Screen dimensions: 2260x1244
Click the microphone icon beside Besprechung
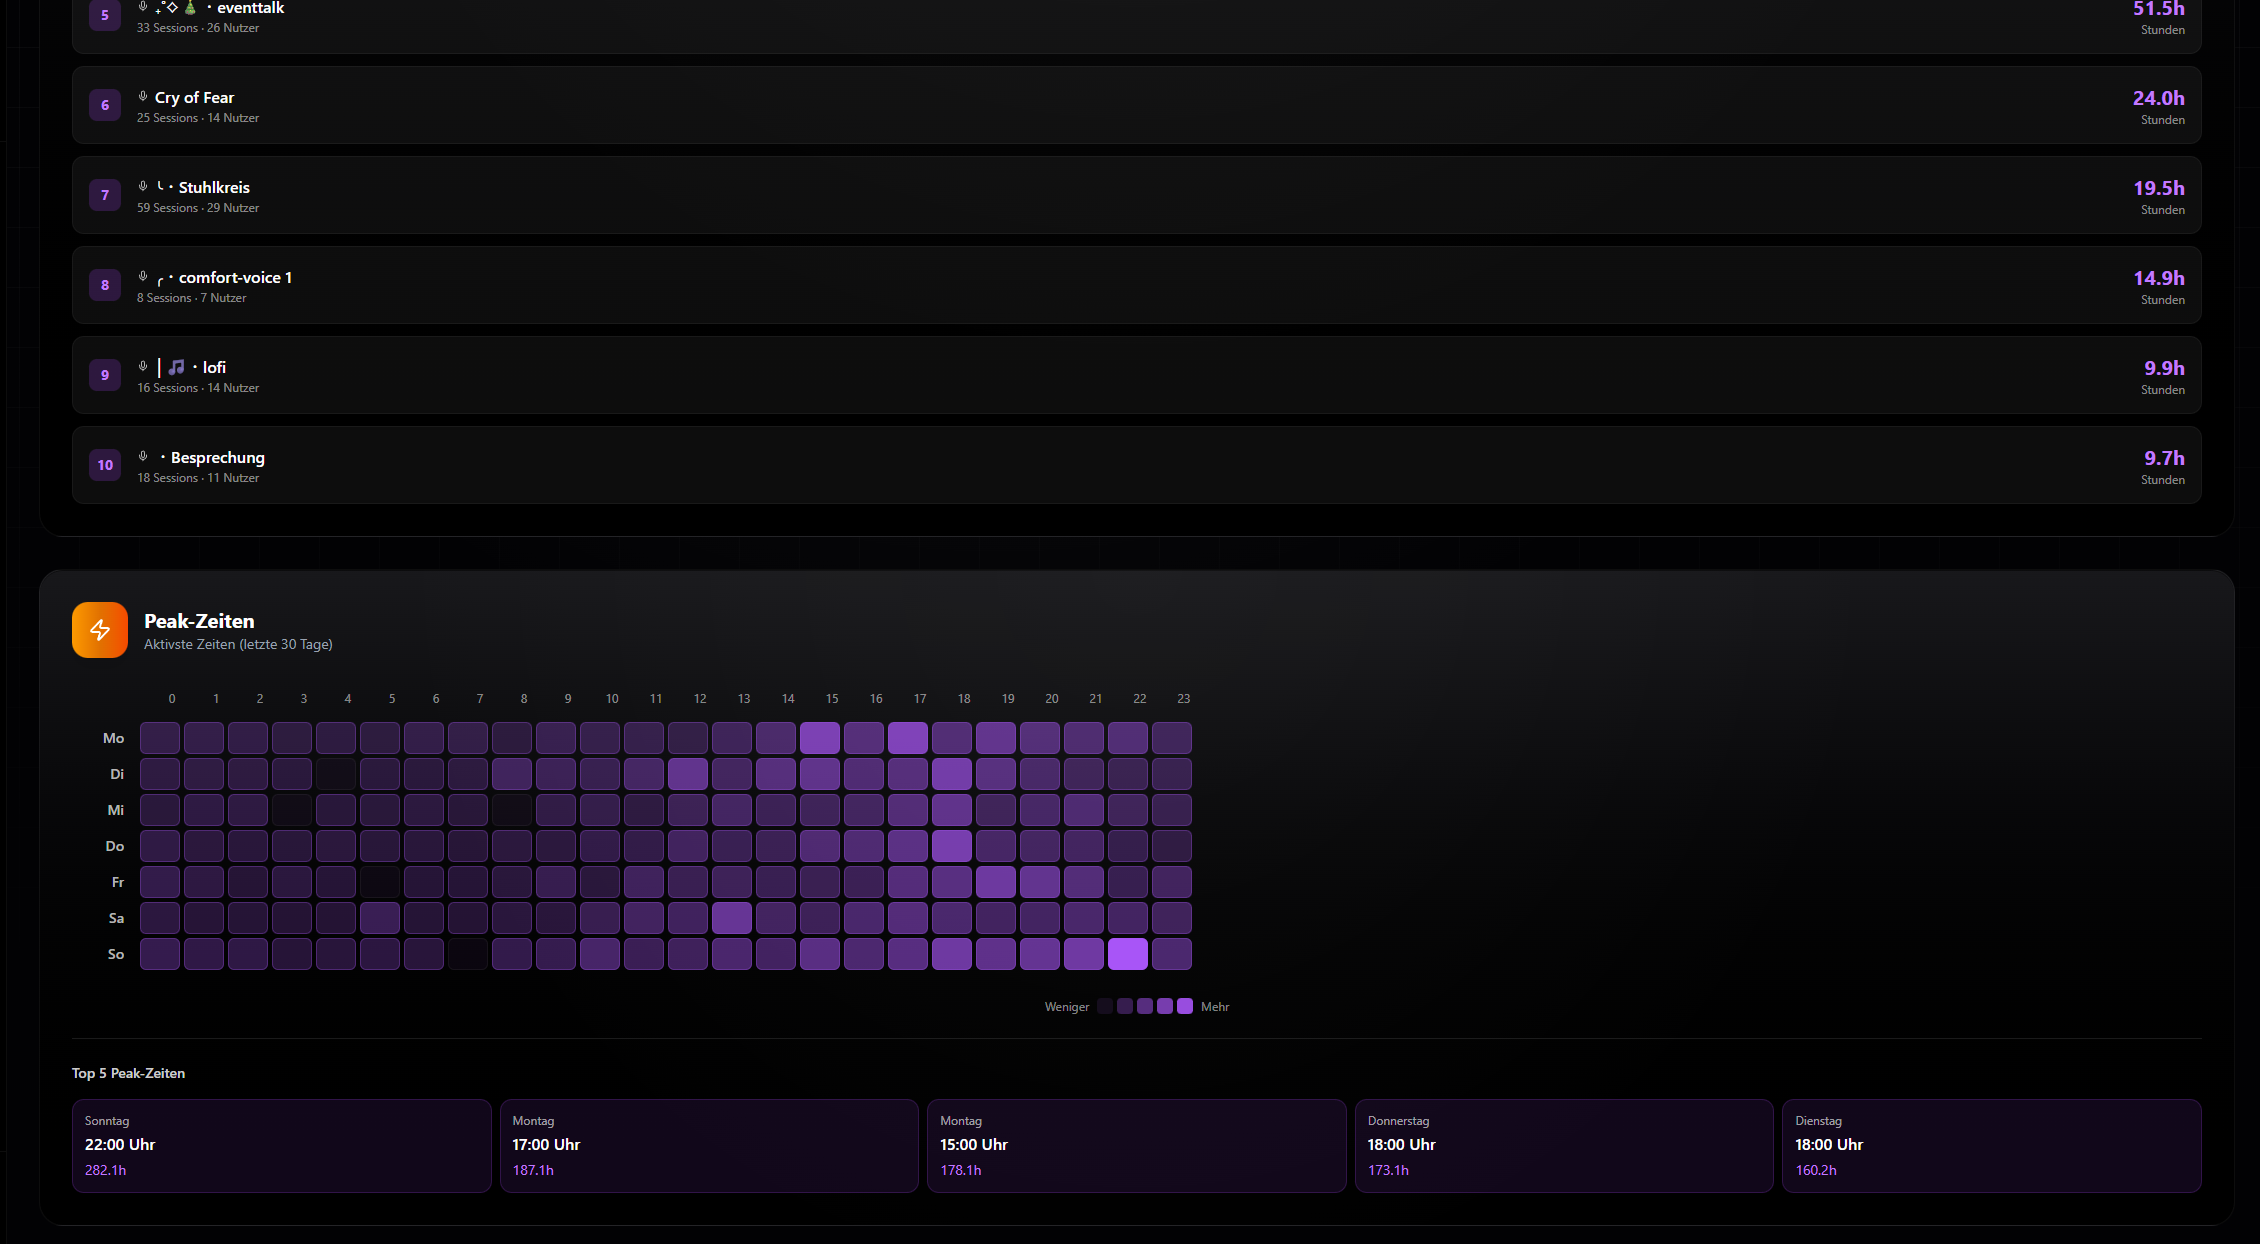(143, 457)
